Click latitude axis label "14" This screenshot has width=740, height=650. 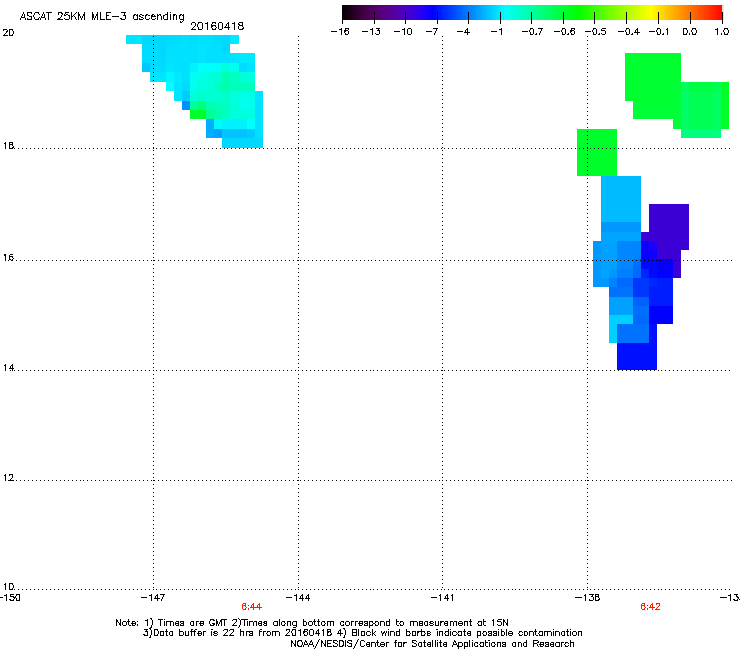click(8, 368)
